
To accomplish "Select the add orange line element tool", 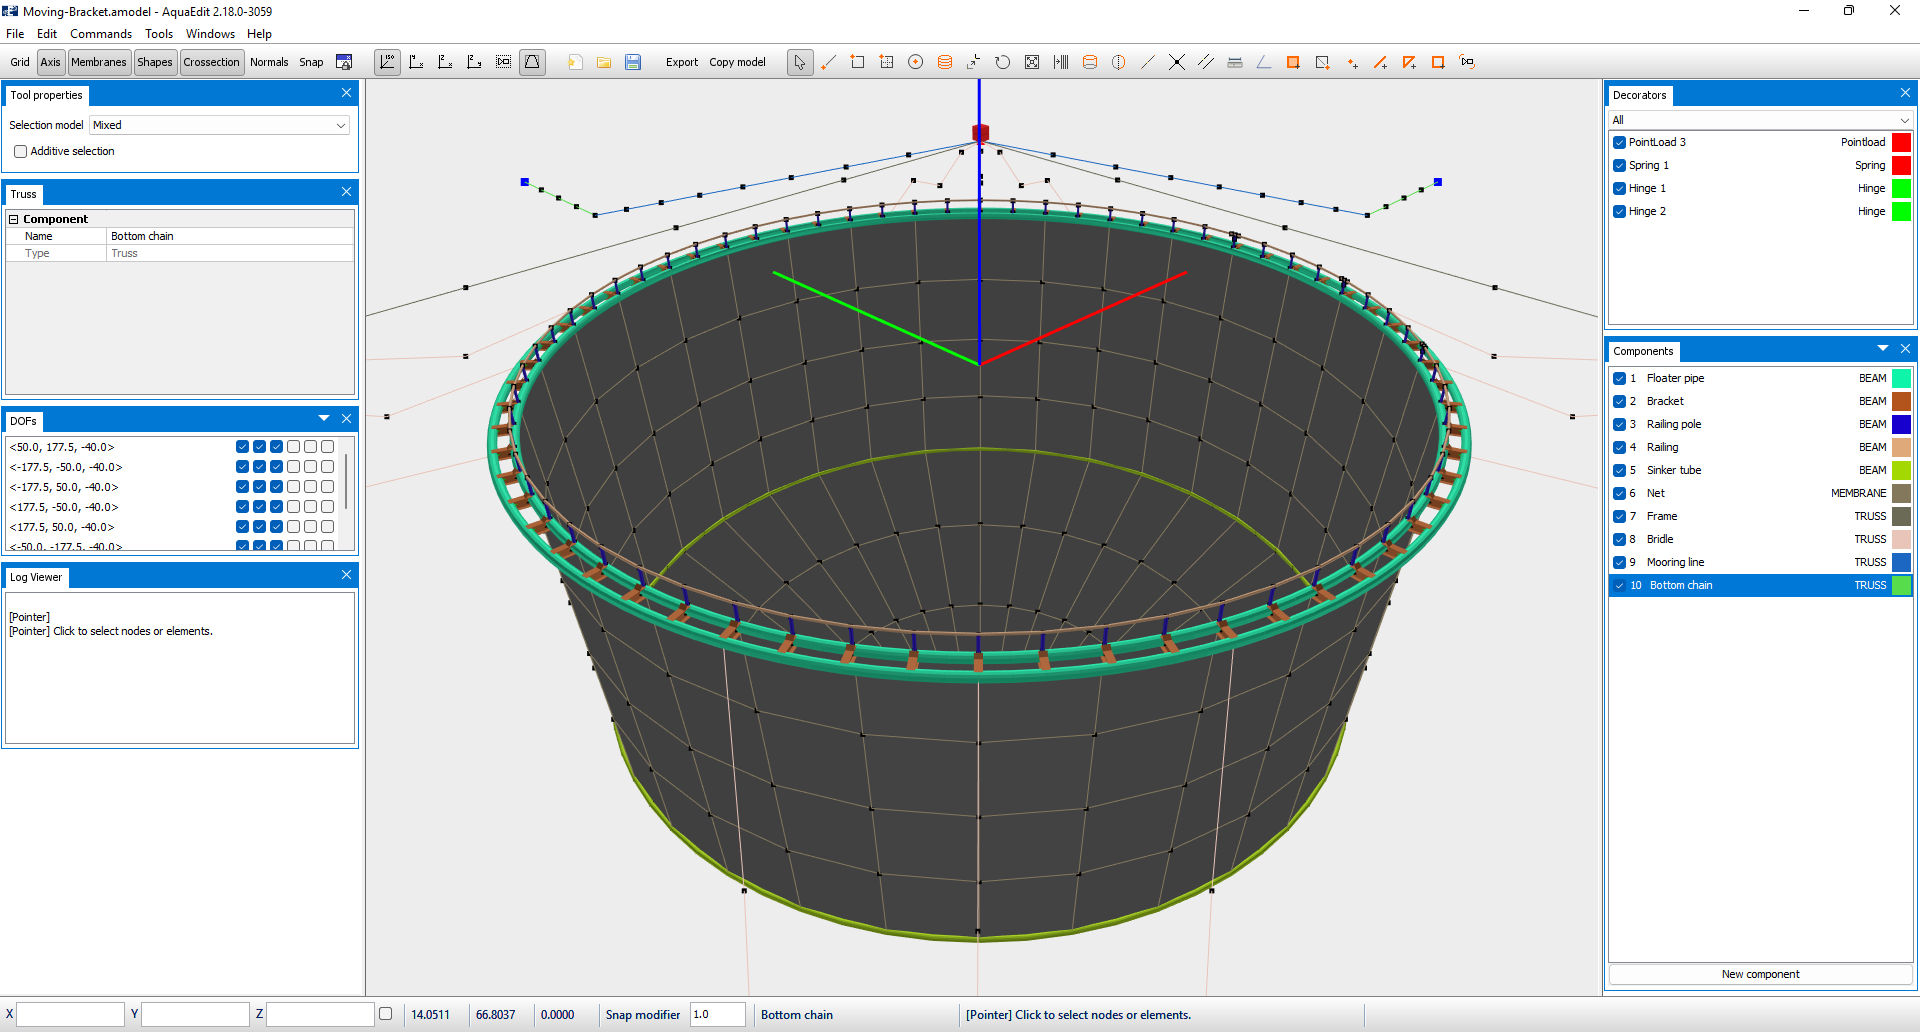I will [1380, 62].
